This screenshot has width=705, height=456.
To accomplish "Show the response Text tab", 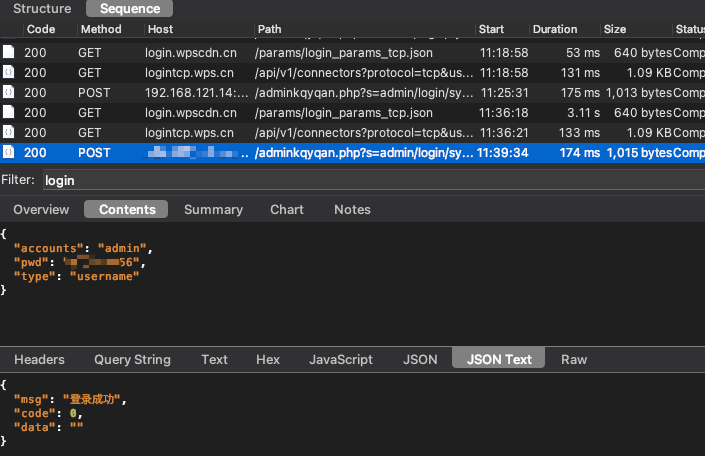I will (214, 359).
